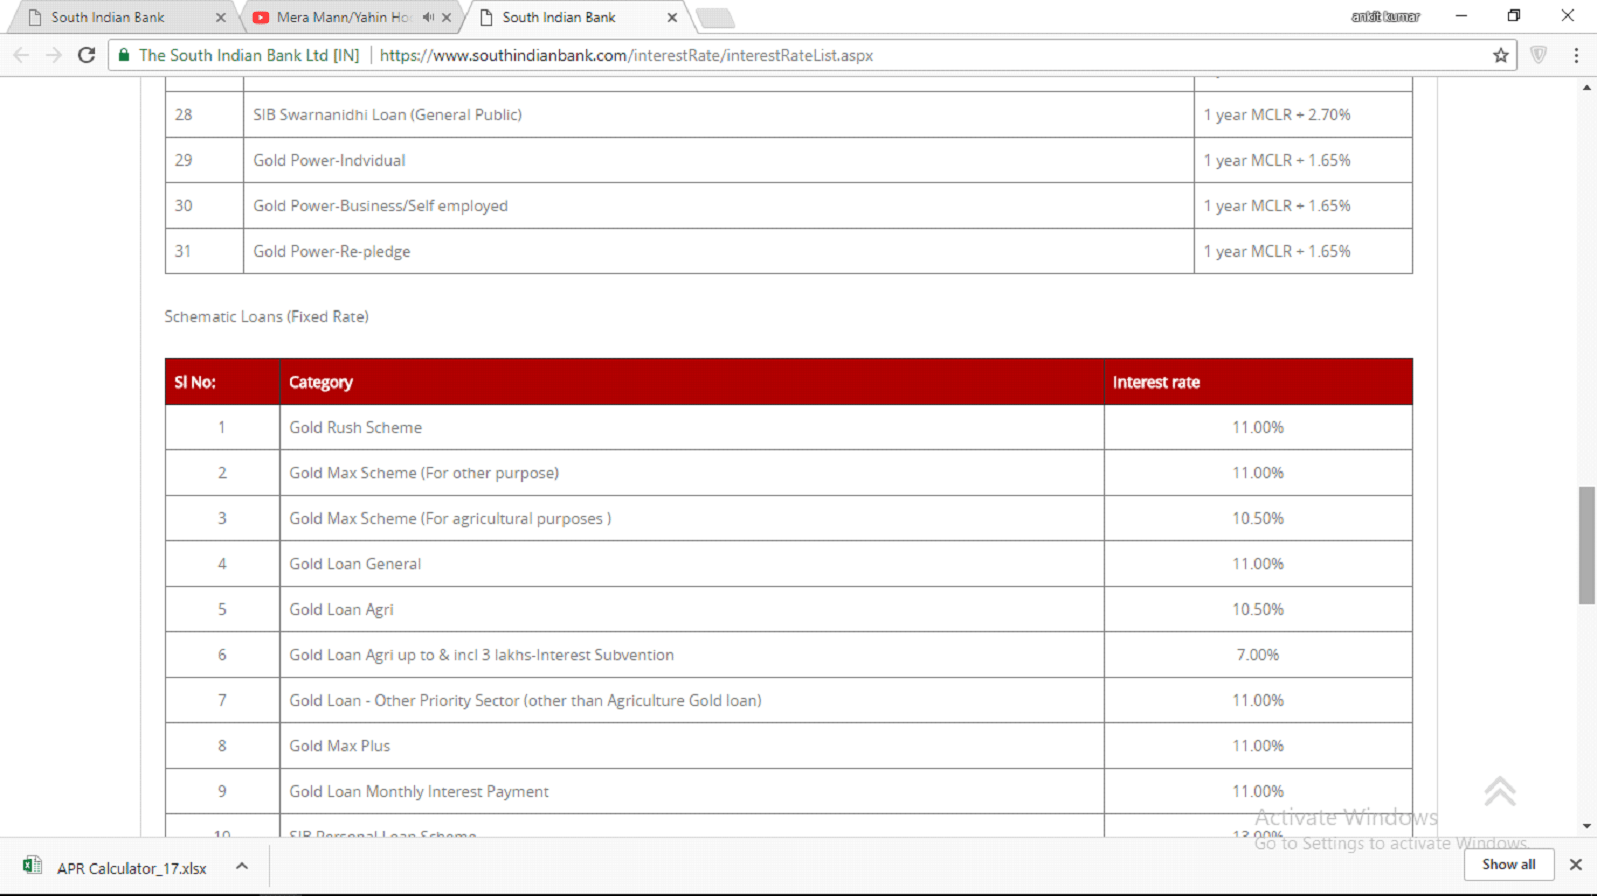This screenshot has width=1597, height=896.
Task: Click scrollbar down arrow
Action: tap(1587, 826)
